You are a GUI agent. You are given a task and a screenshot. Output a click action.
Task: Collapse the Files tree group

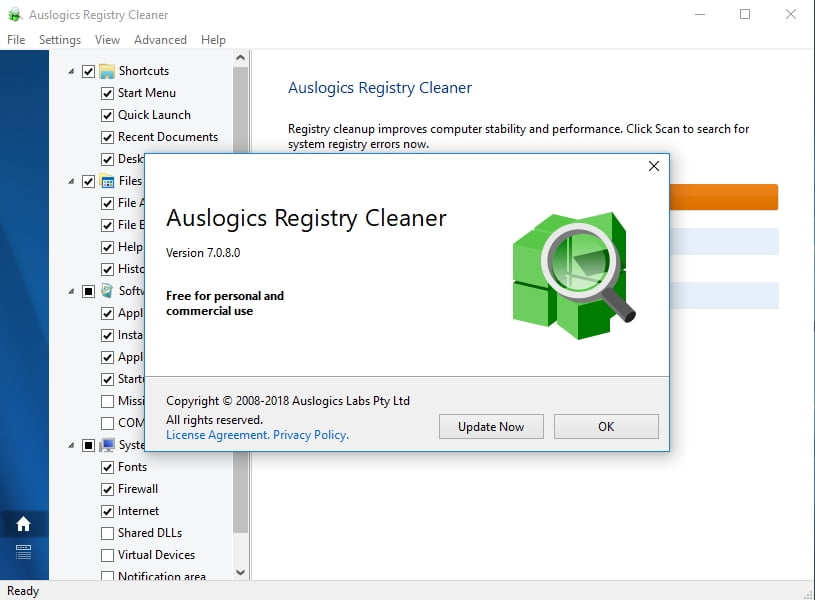coord(71,181)
